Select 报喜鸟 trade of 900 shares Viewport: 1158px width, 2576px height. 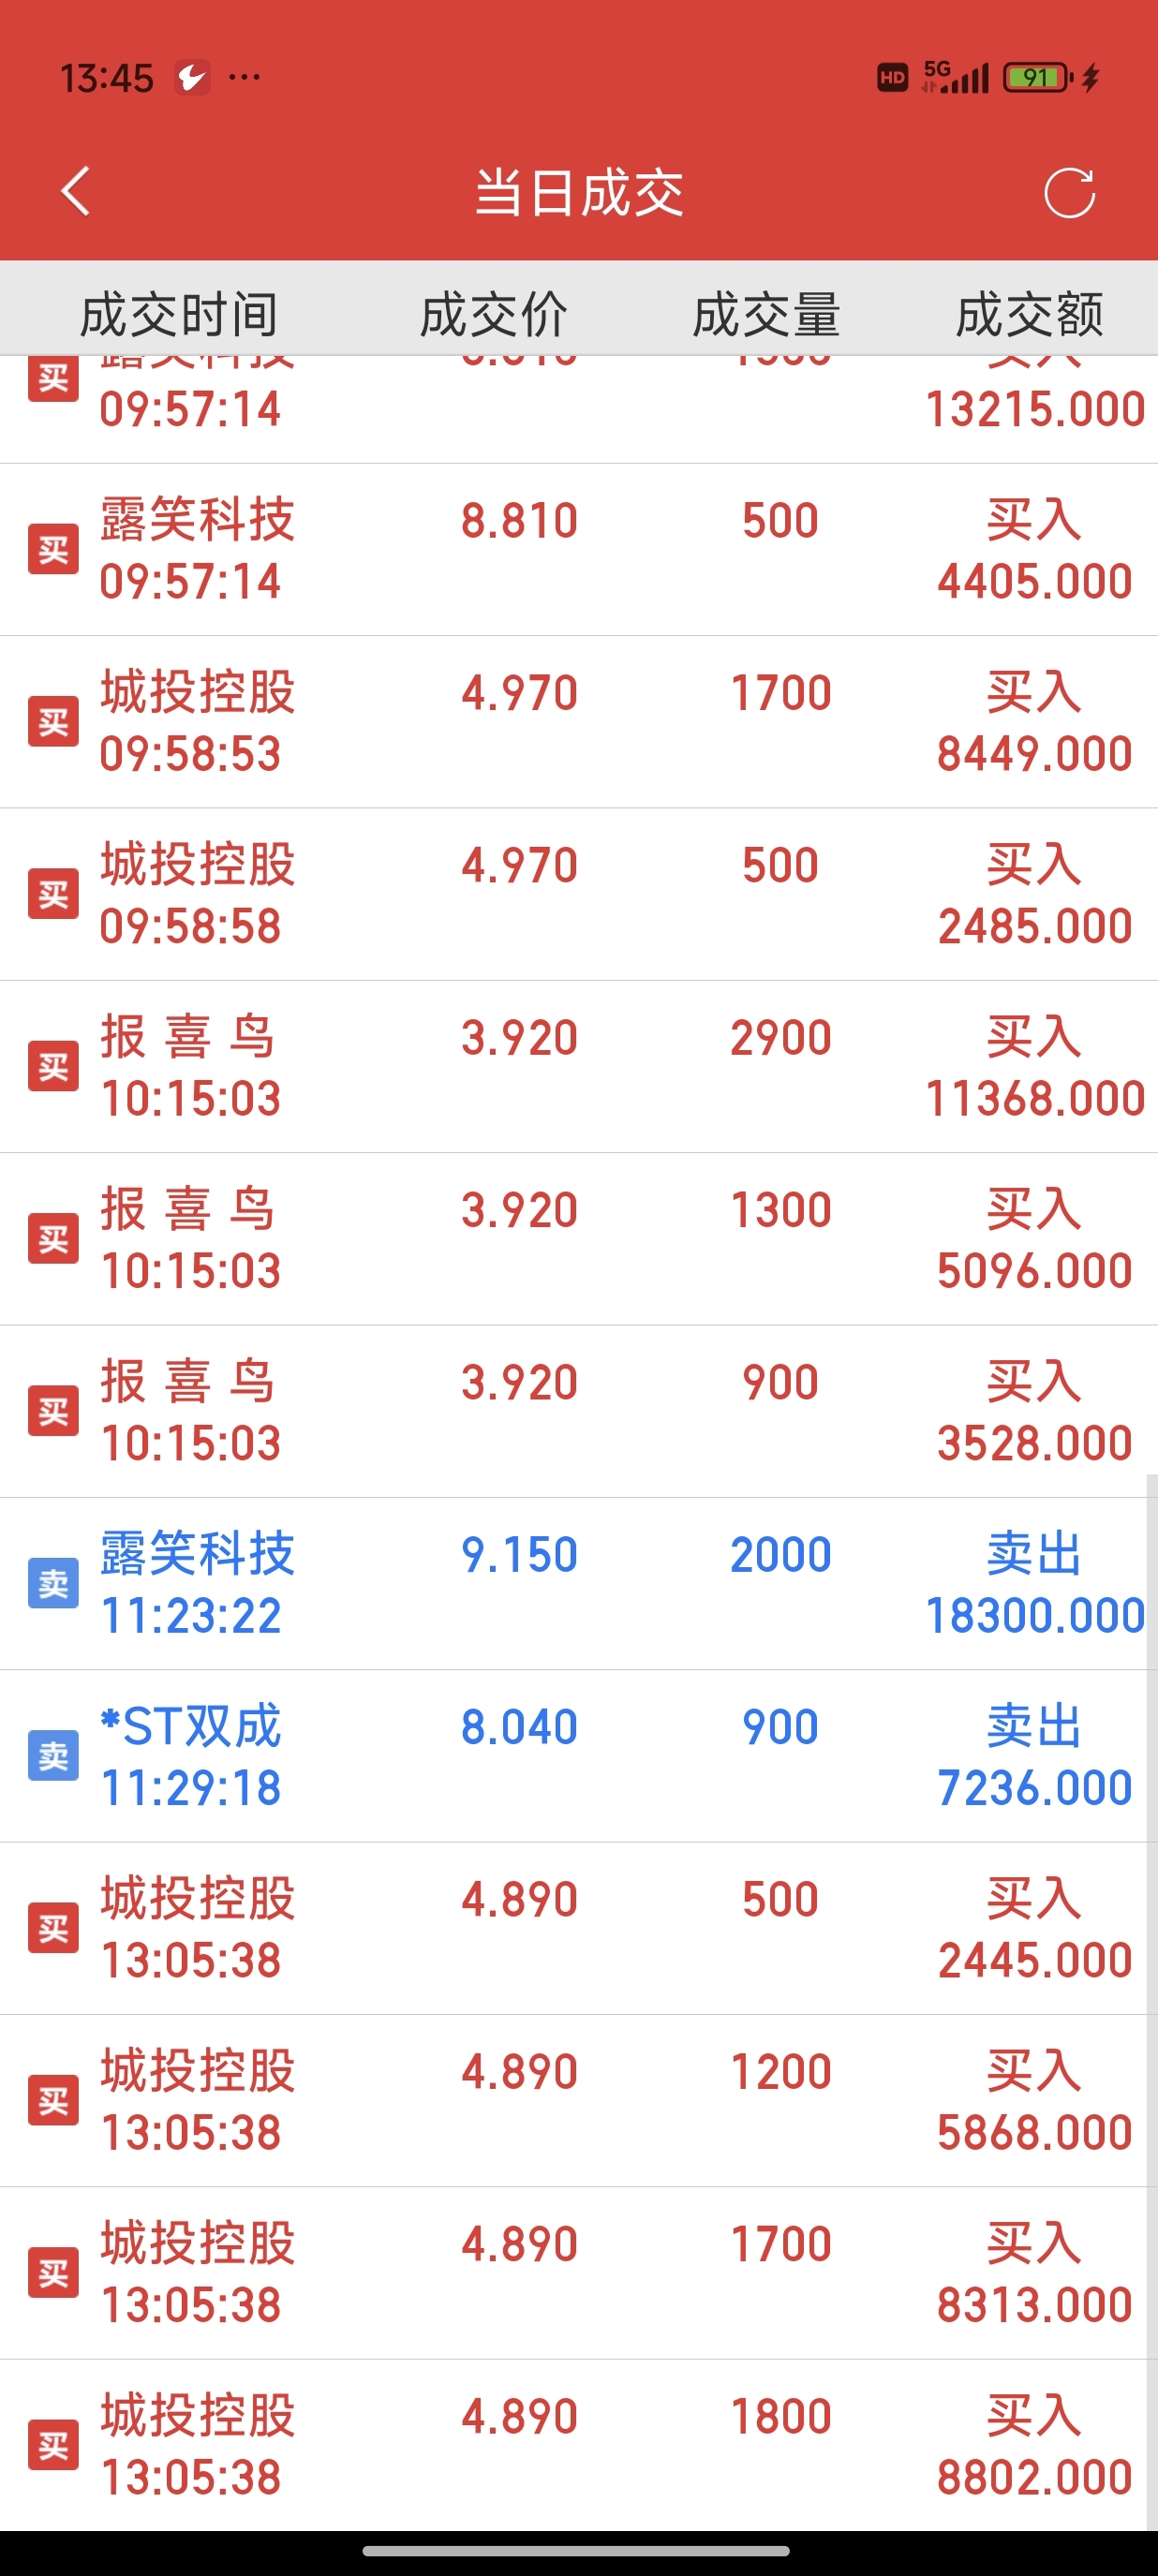(x=579, y=1411)
